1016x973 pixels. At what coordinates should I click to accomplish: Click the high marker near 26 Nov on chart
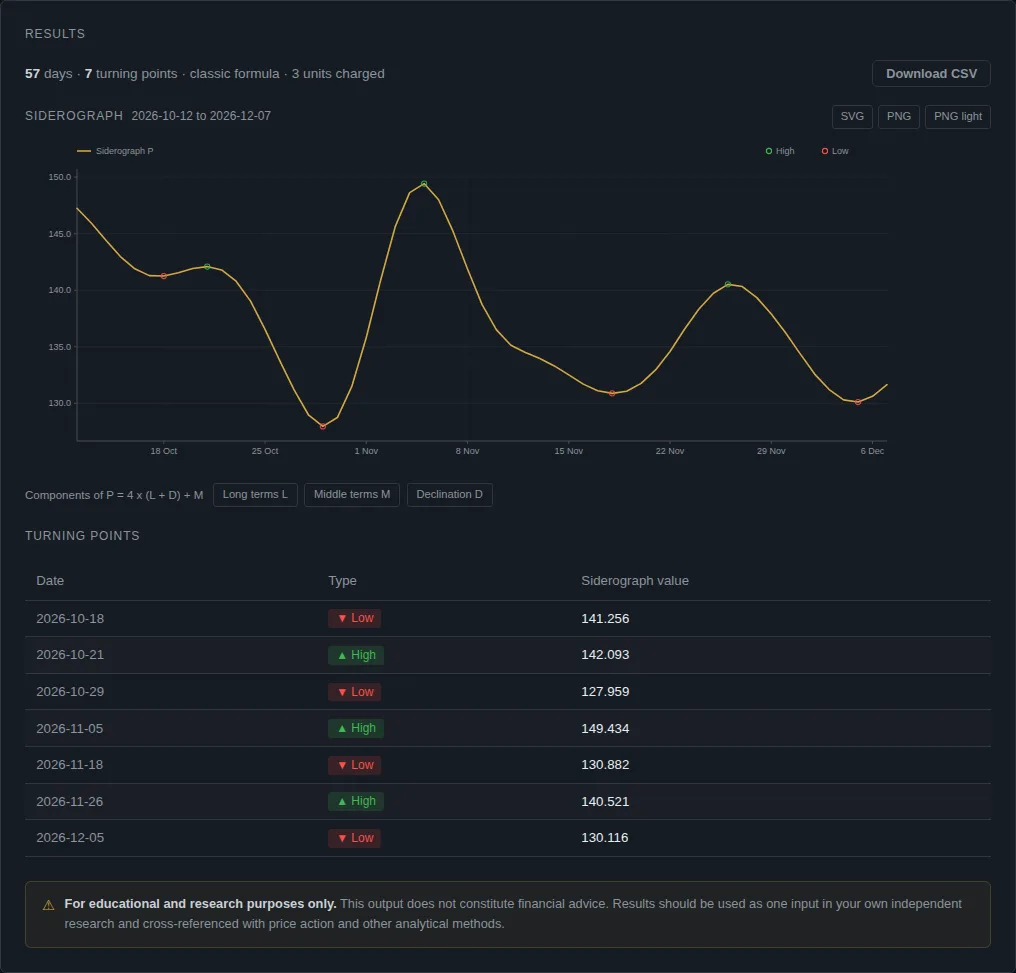pos(728,284)
